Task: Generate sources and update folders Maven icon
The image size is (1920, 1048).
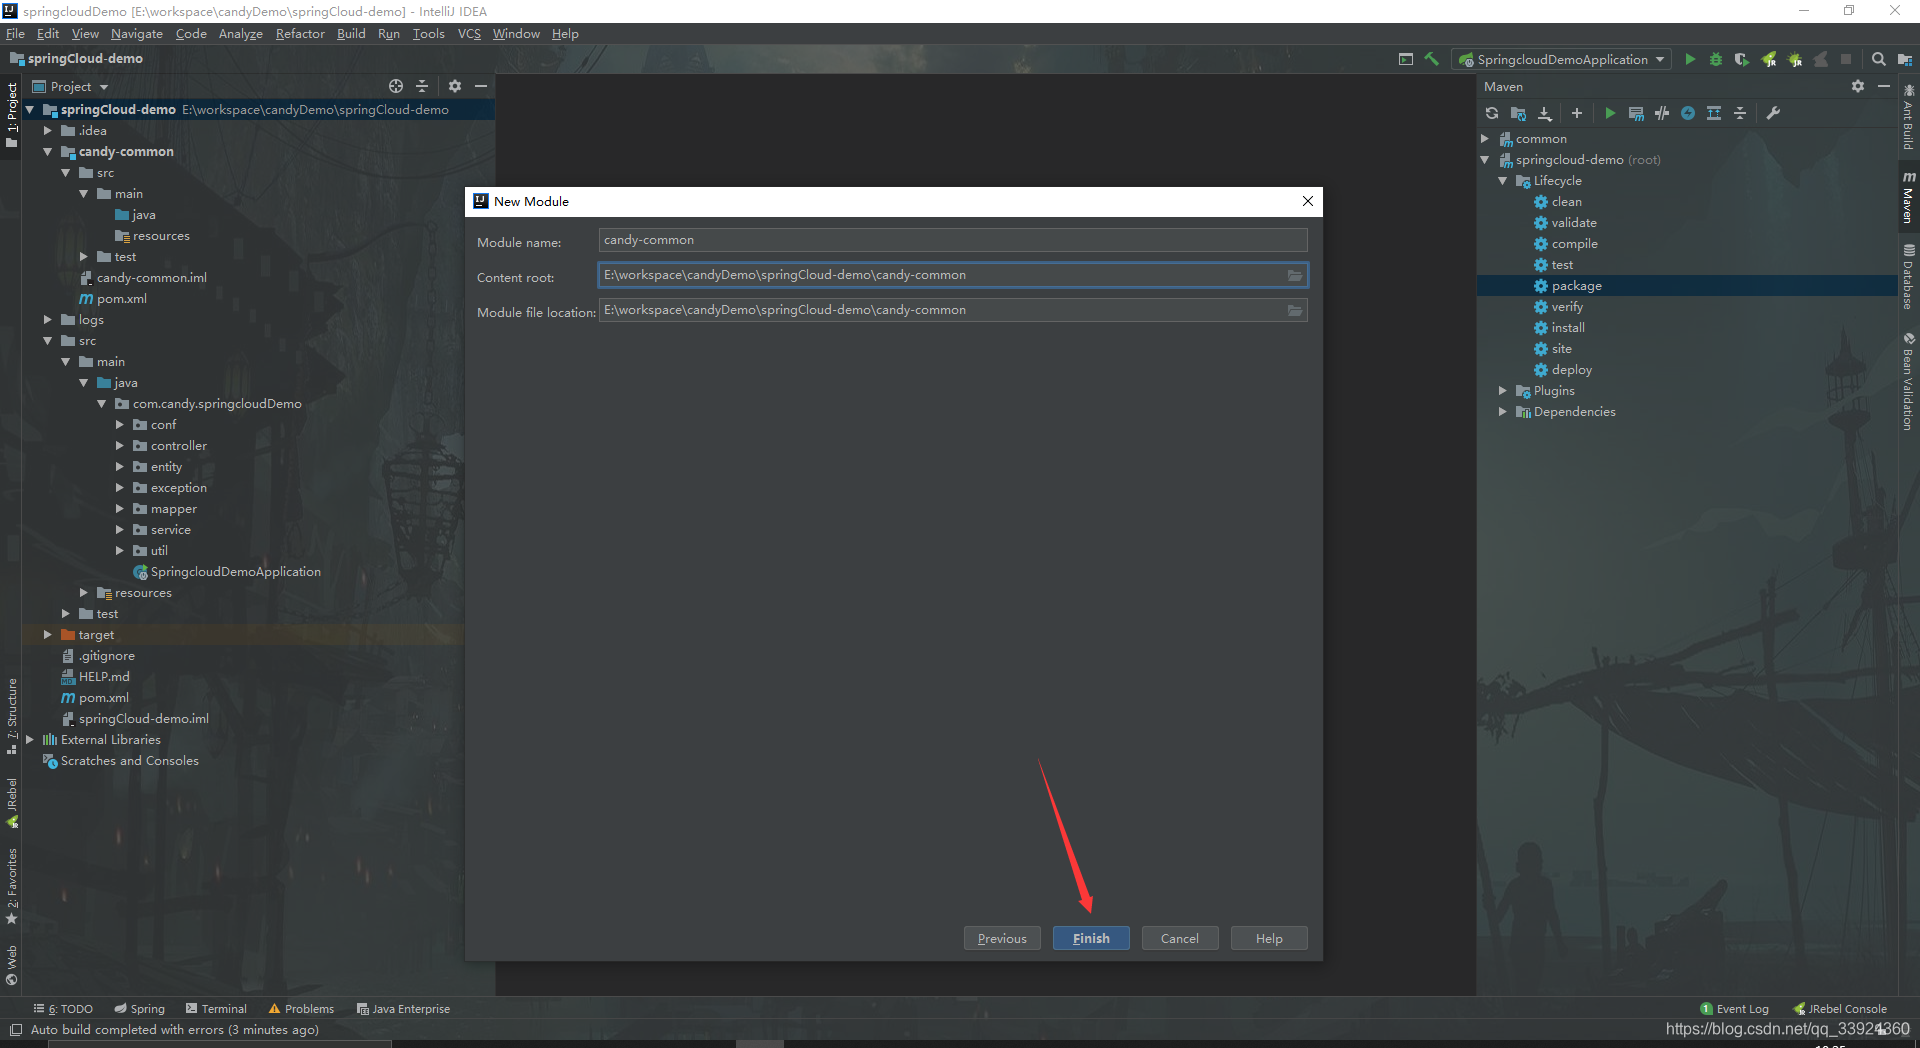Action: tap(1518, 113)
